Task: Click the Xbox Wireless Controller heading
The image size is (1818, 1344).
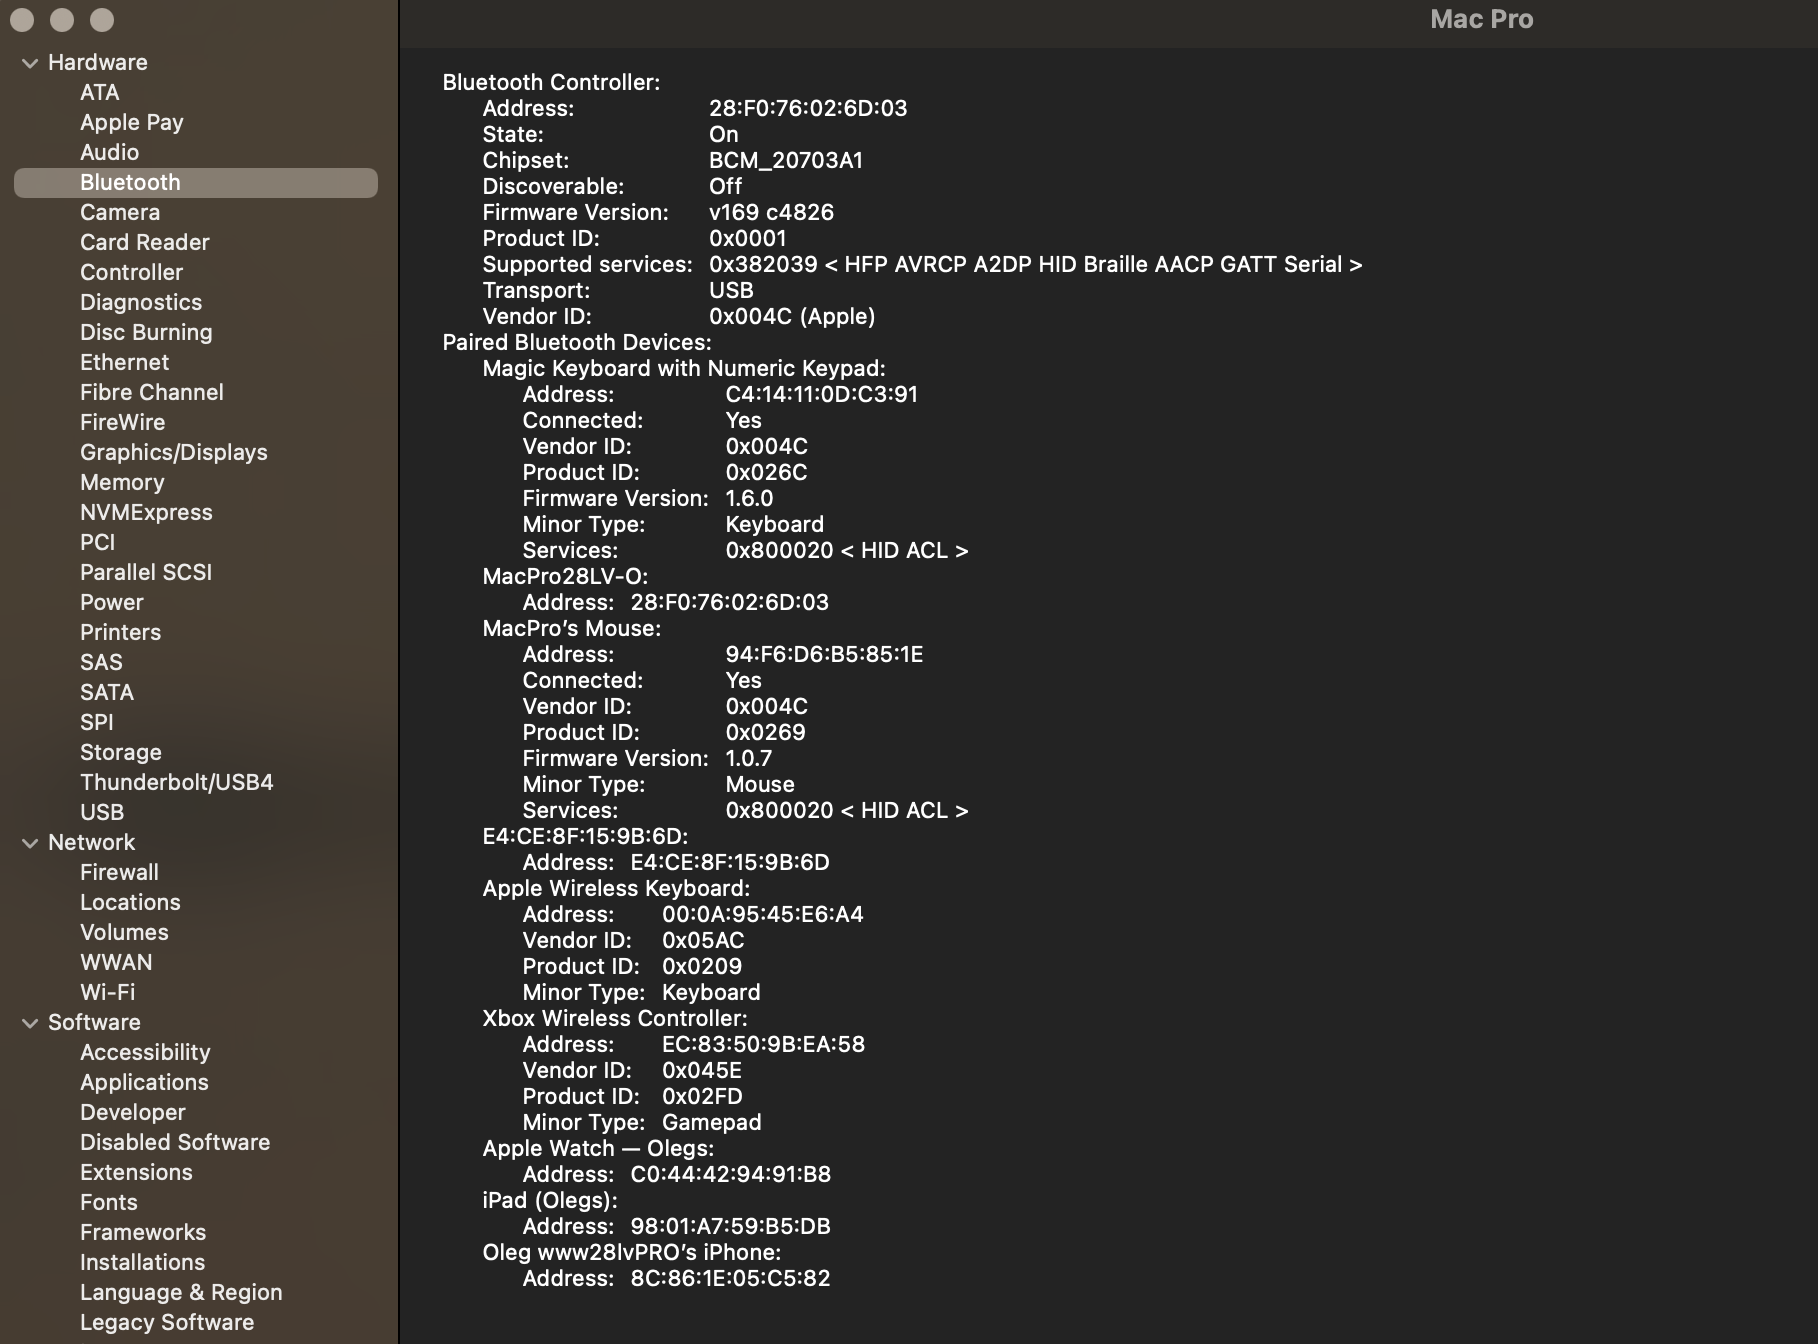Action: tap(615, 1018)
